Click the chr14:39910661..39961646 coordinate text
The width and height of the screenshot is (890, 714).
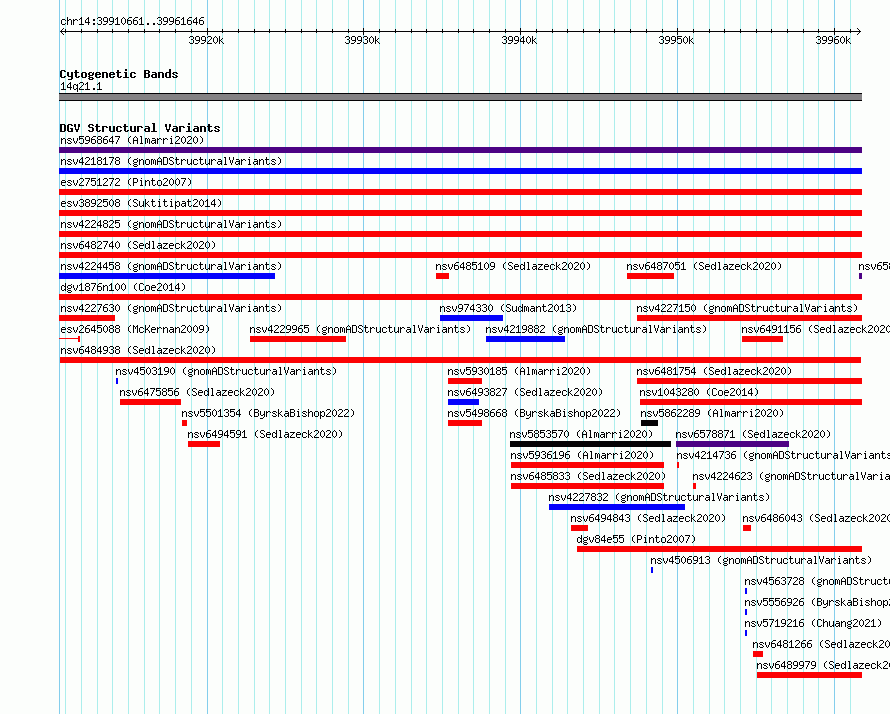[x=132, y=21]
